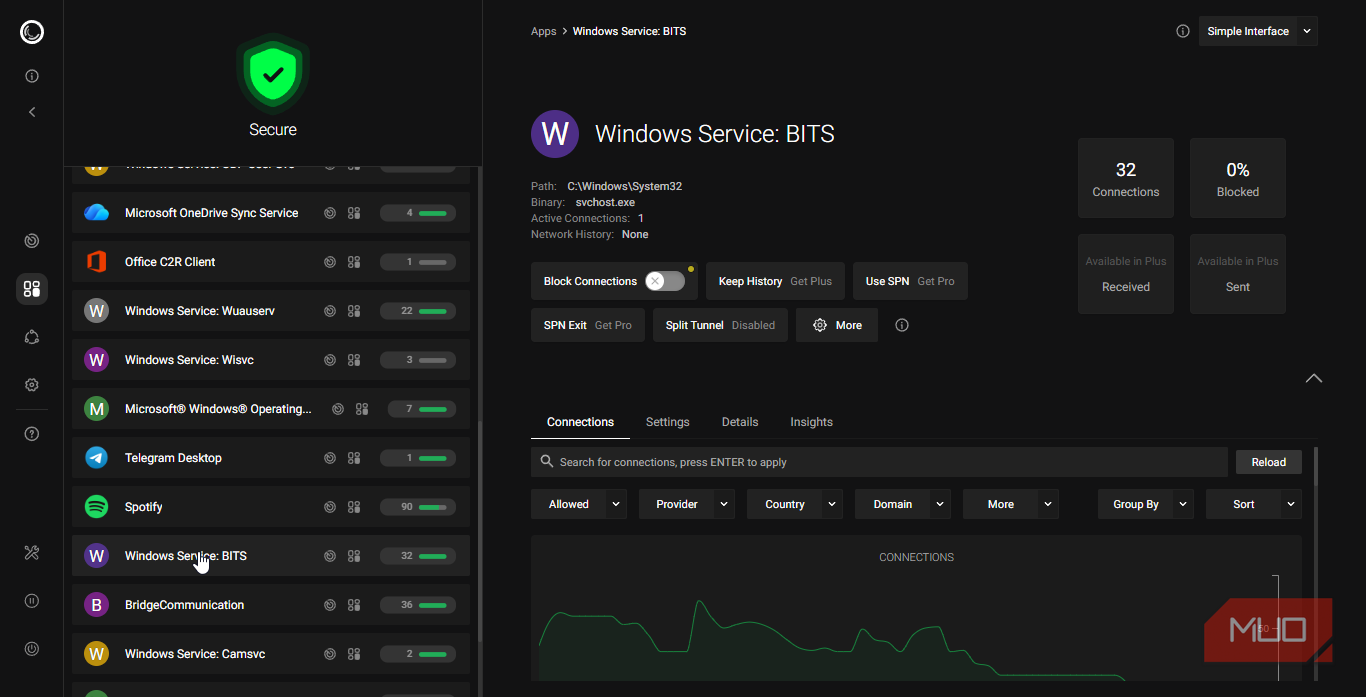The height and width of the screenshot is (697, 1366).
Task: Open the SPN icon in sidebar
Action: click(32, 337)
